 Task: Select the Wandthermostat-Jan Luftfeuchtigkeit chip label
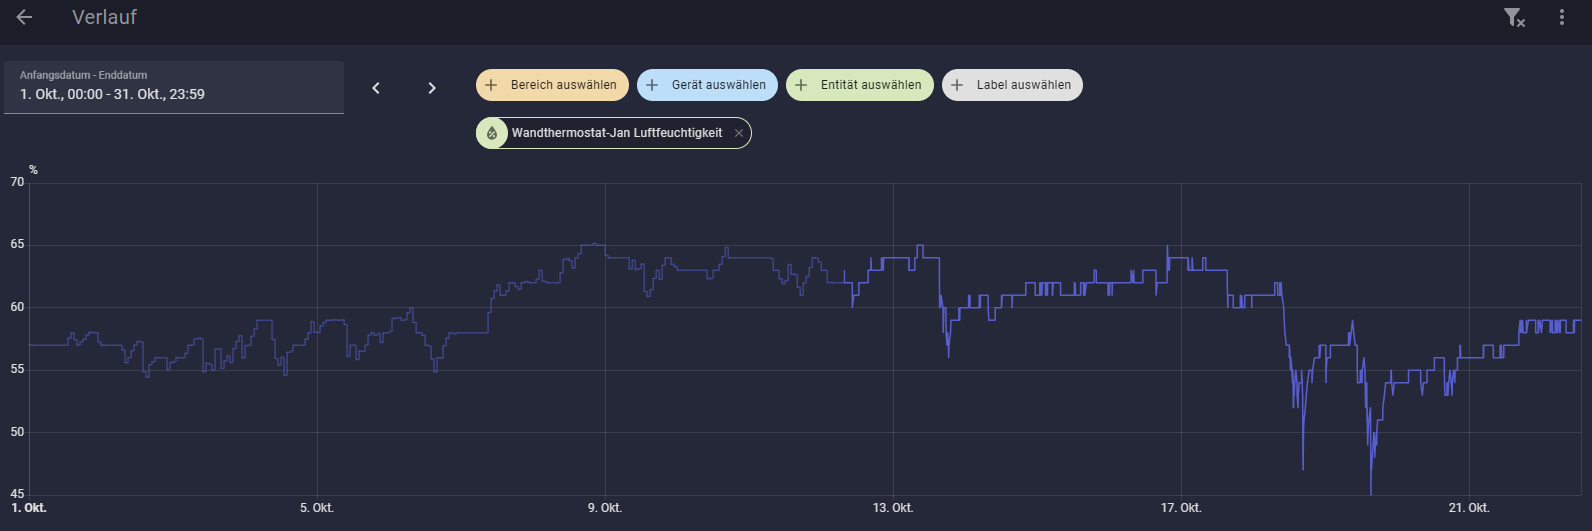[616, 133]
